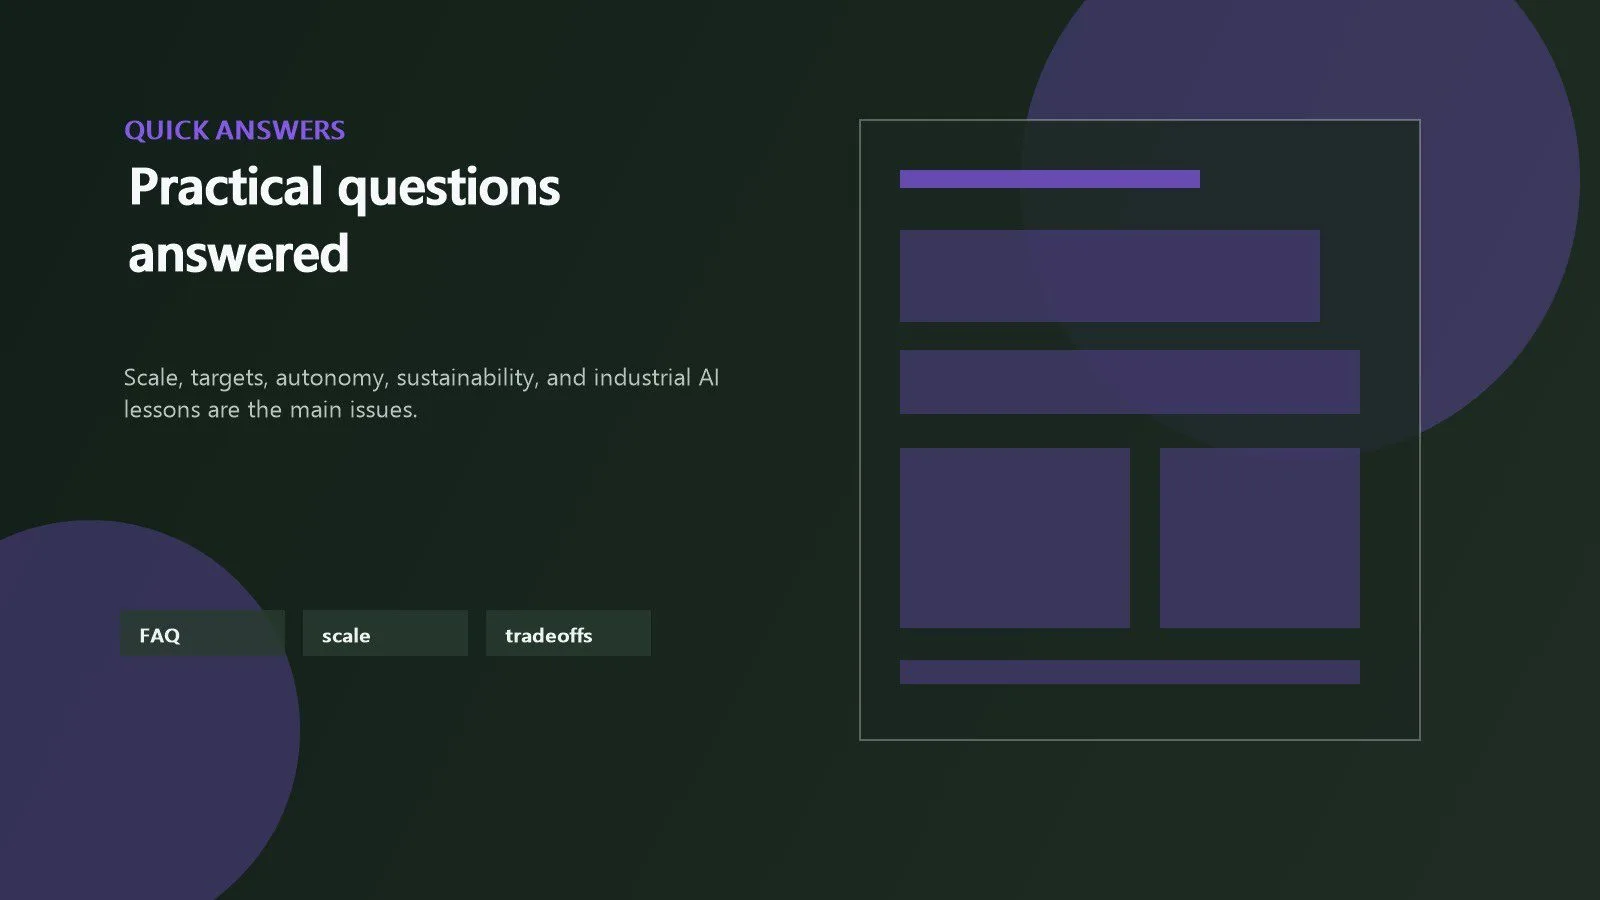
Task: Click the QUICK ANSWERS label
Action: tap(235, 130)
